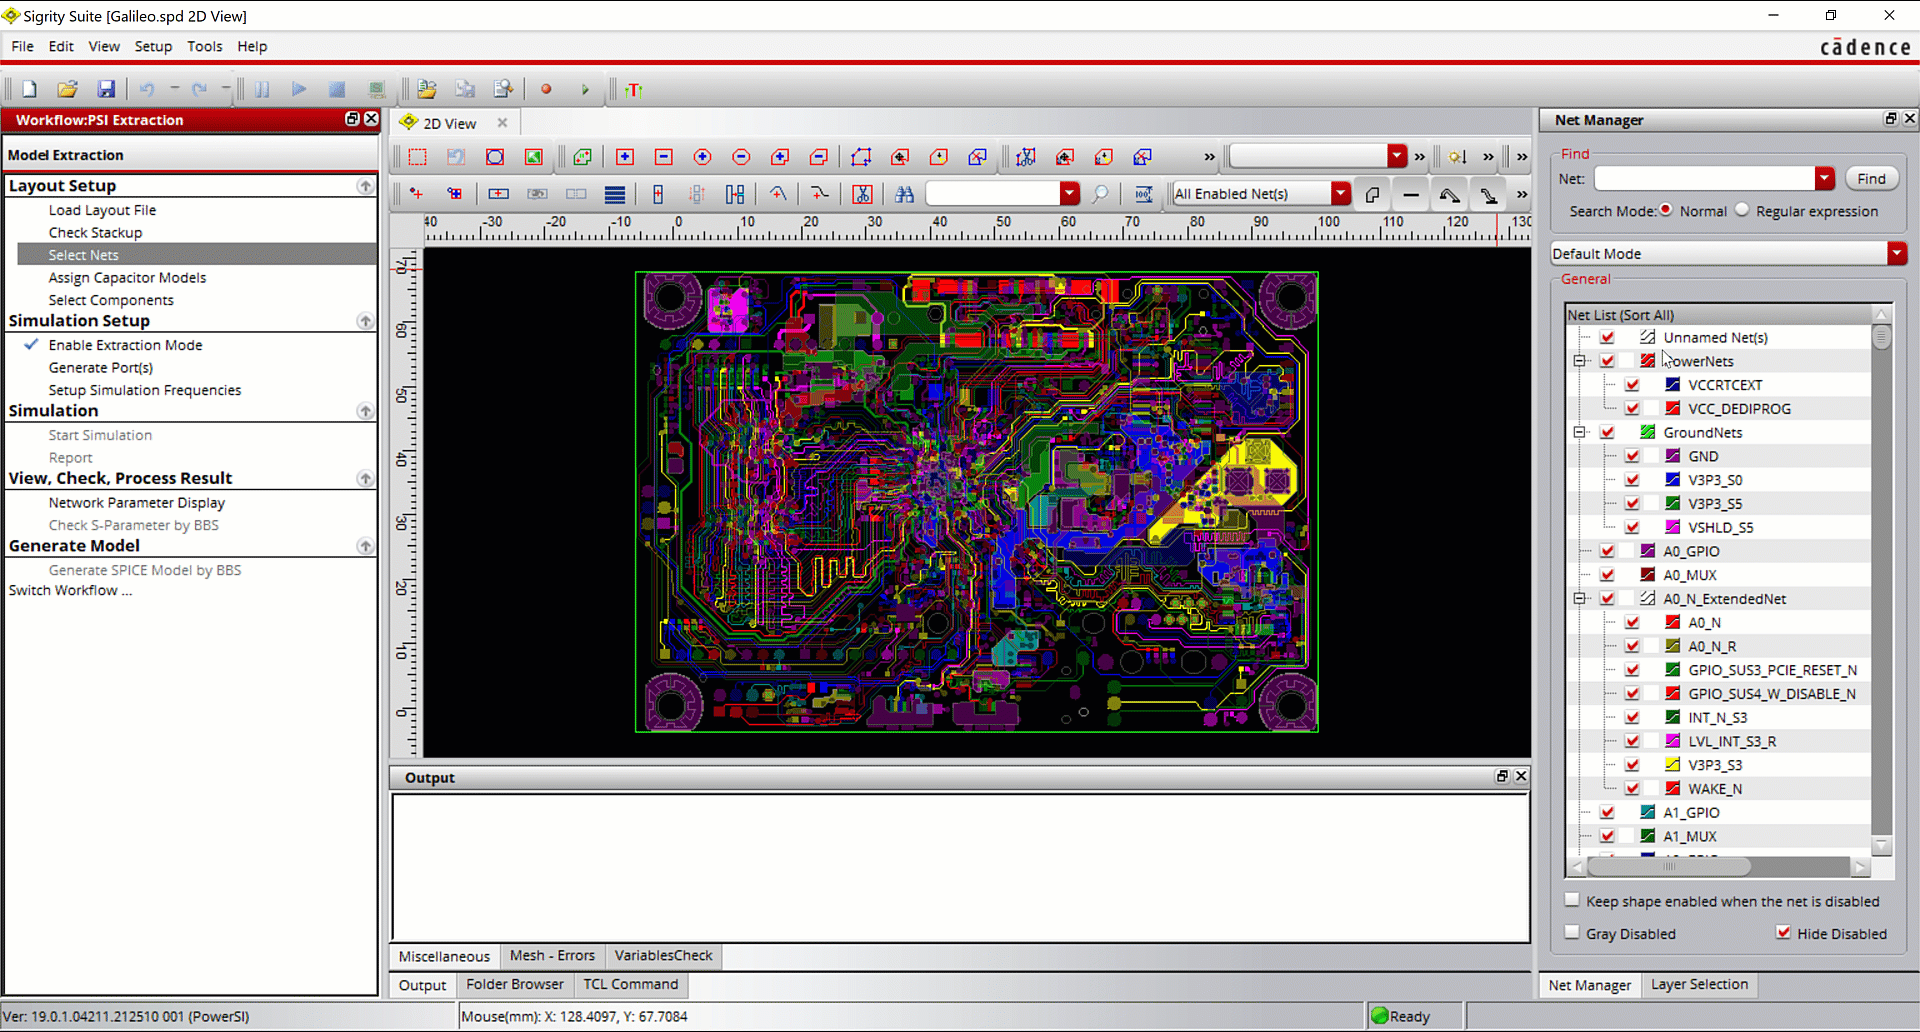Select Normal search mode radio button
This screenshot has height=1032, width=1920.
coord(1666,210)
